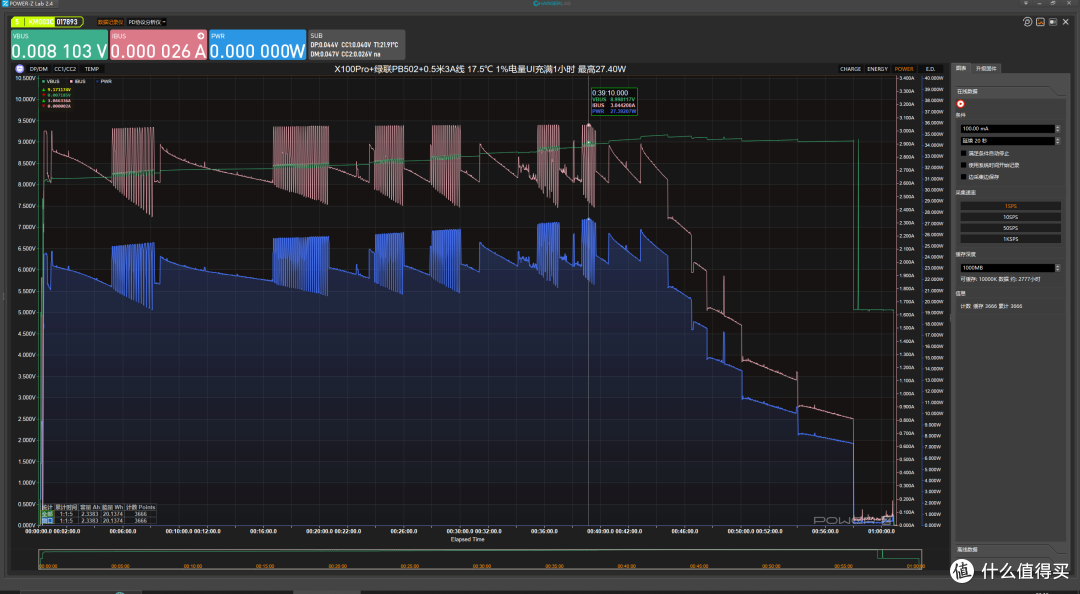Toggle the panel layout icon beside the chart icon

tap(1053, 22)
